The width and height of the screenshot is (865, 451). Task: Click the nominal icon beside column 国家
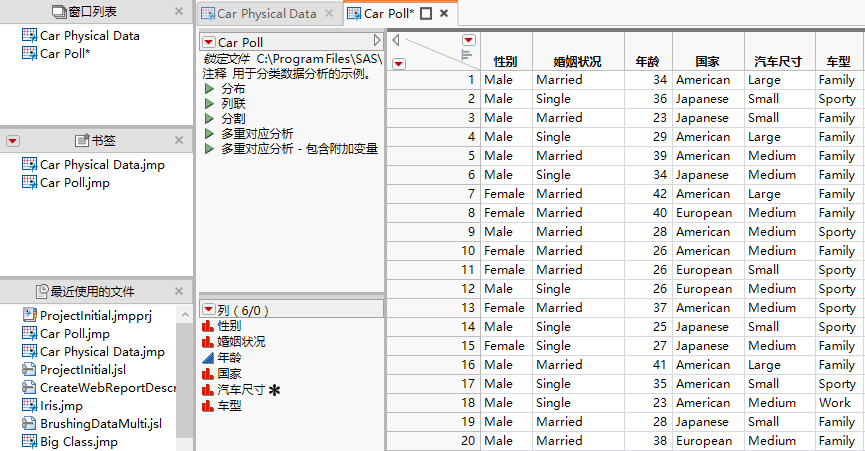(208, 374)
